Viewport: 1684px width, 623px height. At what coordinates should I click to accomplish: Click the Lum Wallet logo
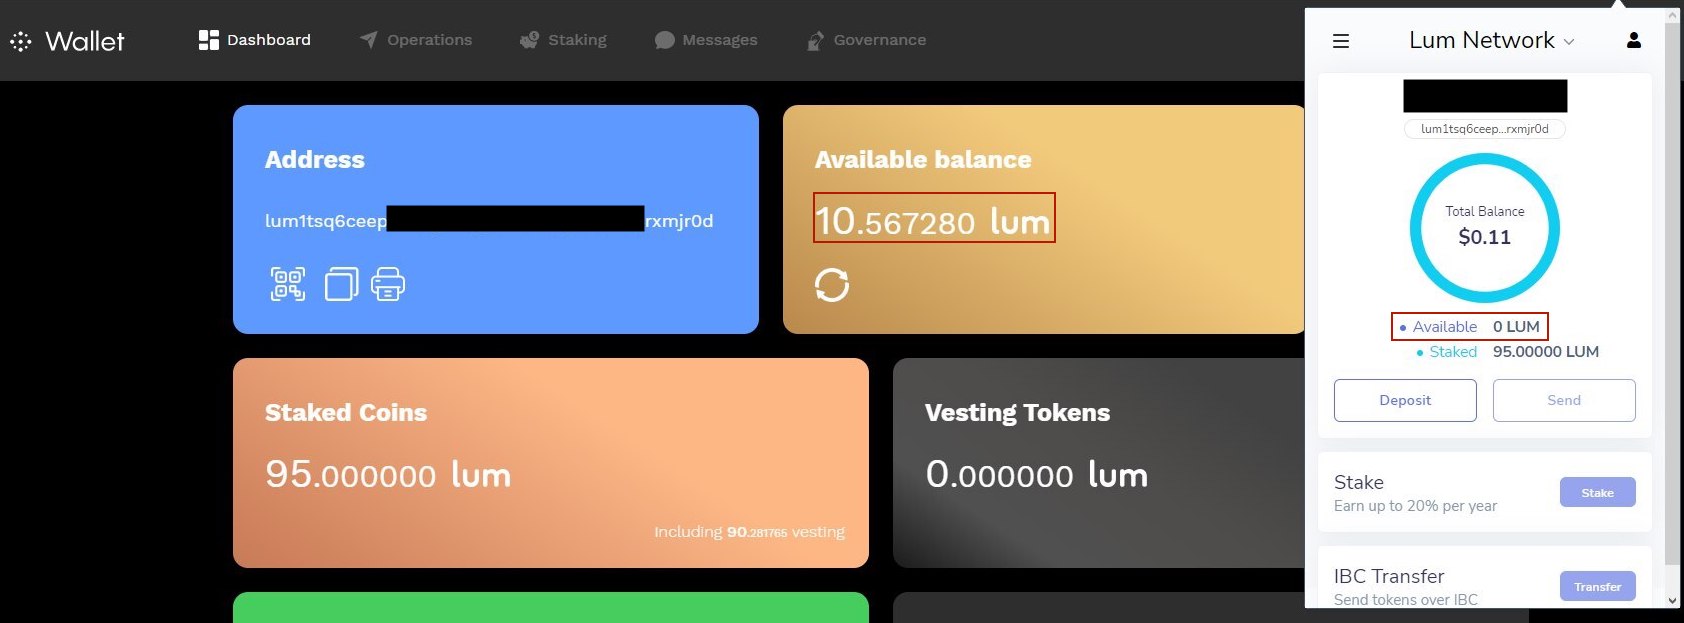tap(67, 41)
